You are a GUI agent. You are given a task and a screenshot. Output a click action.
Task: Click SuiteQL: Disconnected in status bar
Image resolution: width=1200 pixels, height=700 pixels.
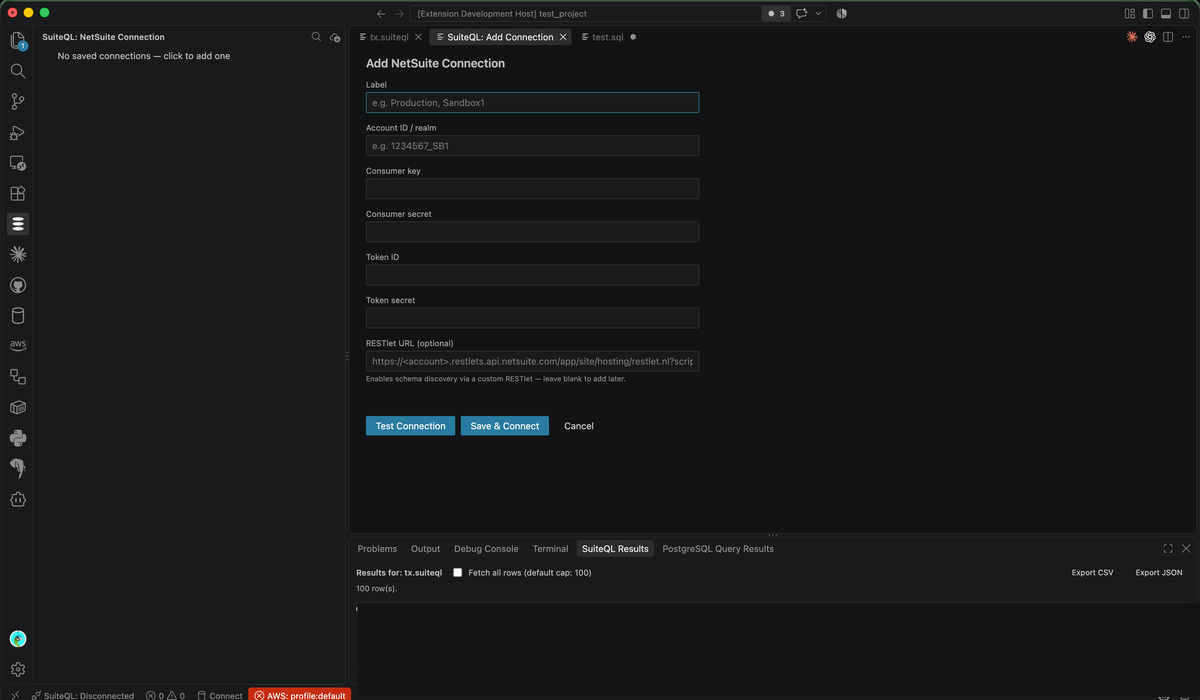pyautogui.click(x=82, y=695)
